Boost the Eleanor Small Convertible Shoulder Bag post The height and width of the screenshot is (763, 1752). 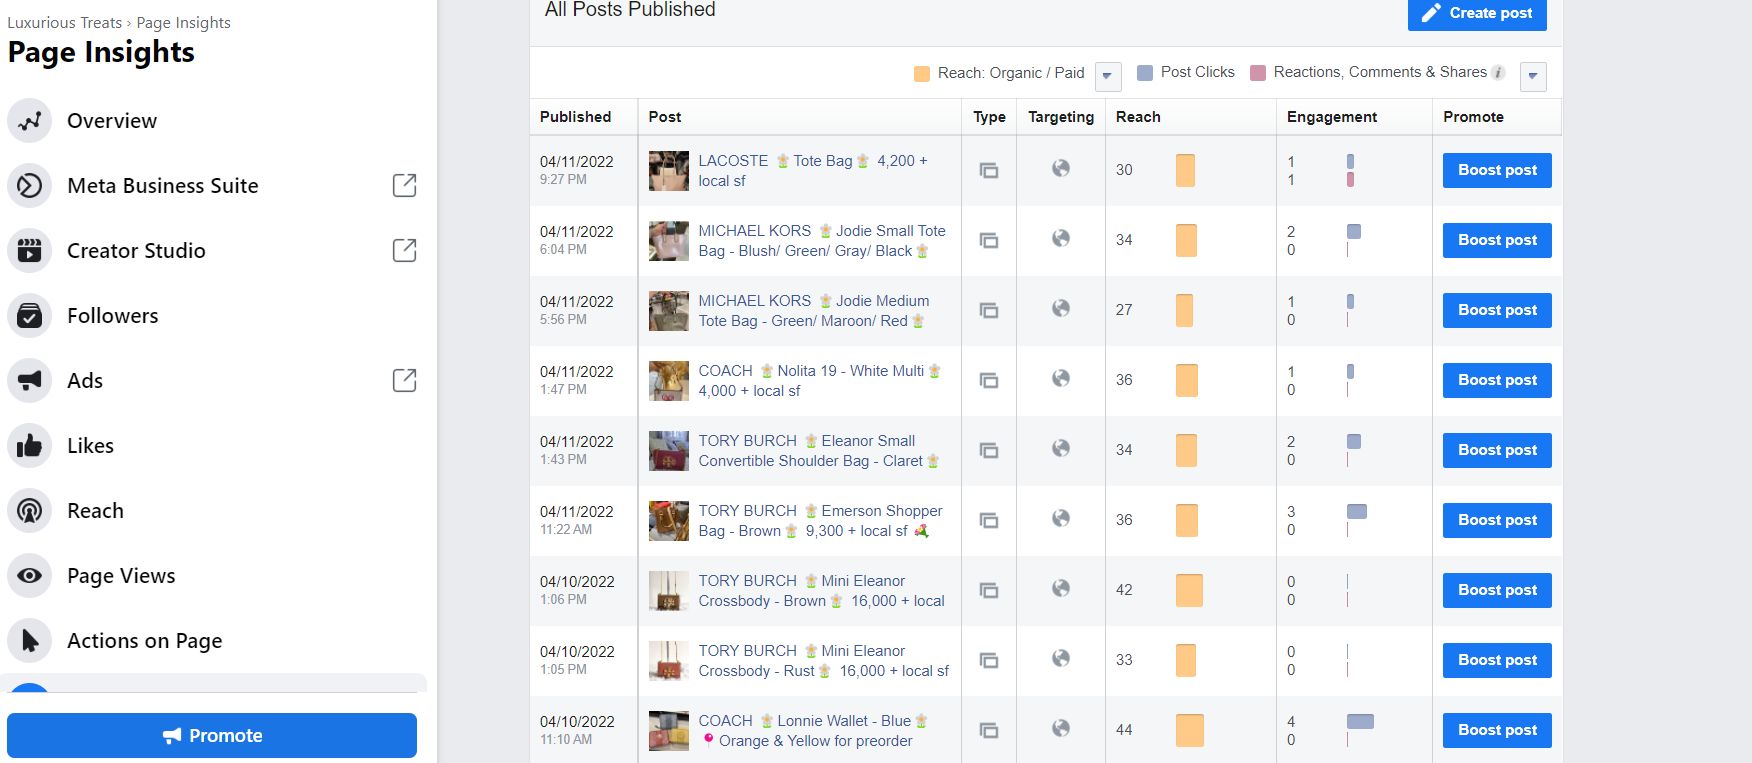(1497, 450)
